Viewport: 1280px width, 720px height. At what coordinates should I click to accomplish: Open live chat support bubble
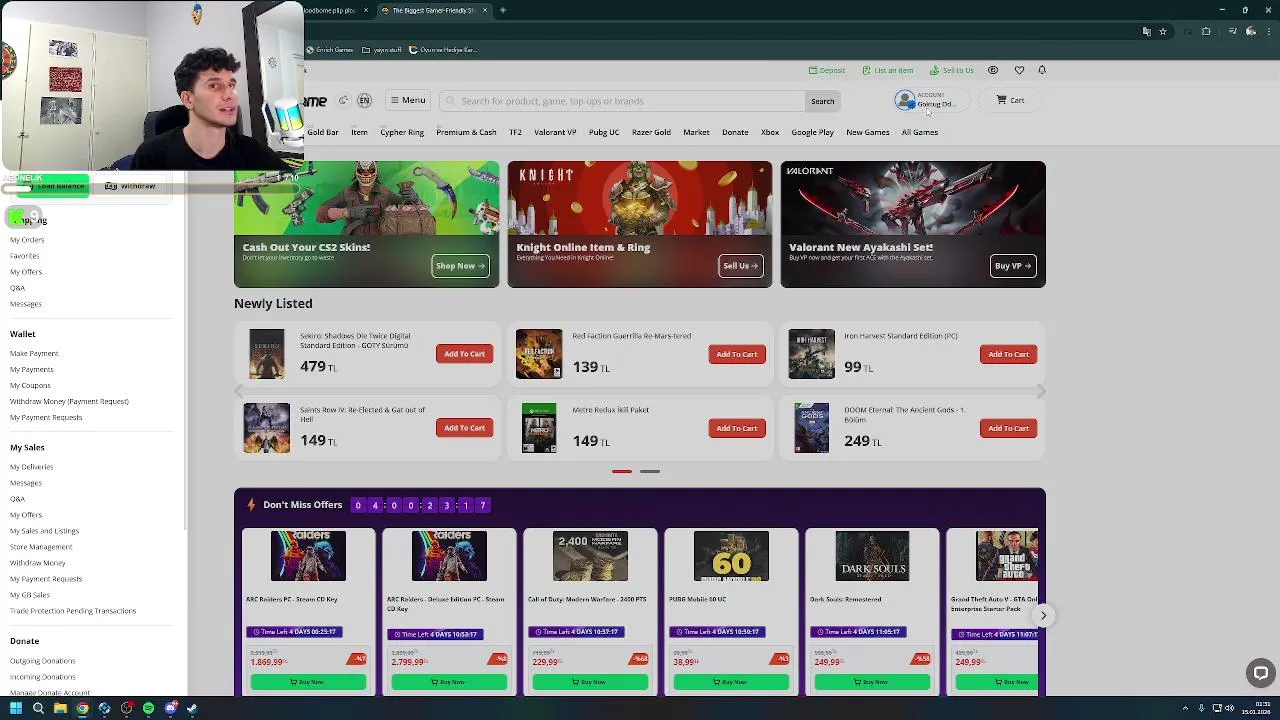(1261, 674)
